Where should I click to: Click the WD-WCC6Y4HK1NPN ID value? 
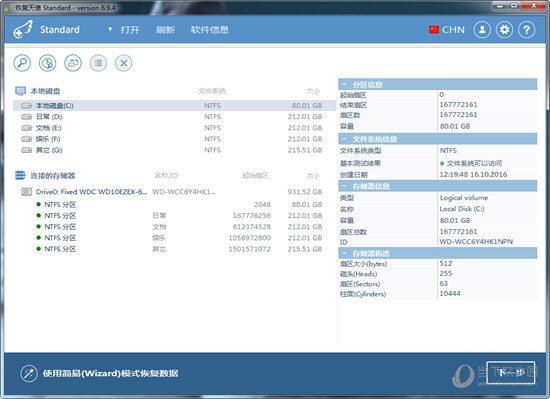476,242
